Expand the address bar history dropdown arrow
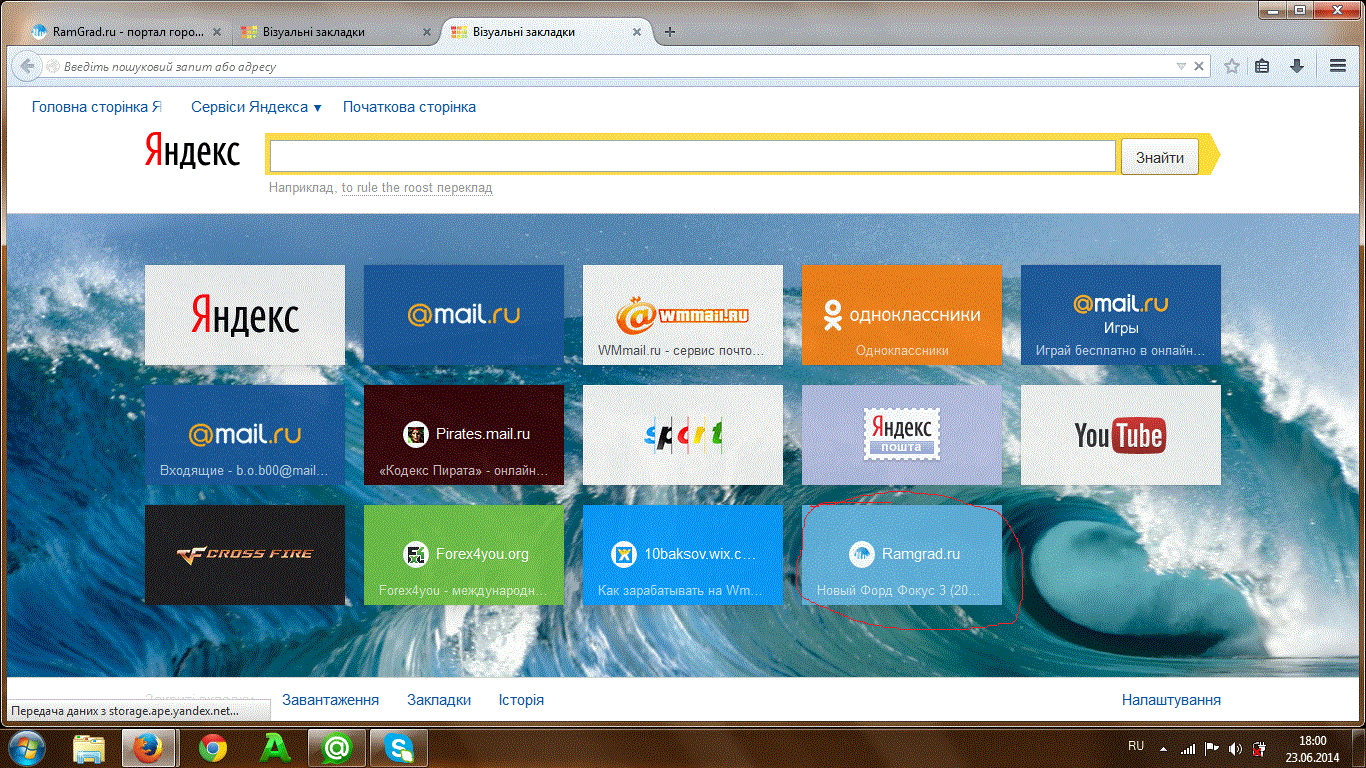The width and height of the screenshot is (1366, 768). click(x=1181, y=67)
